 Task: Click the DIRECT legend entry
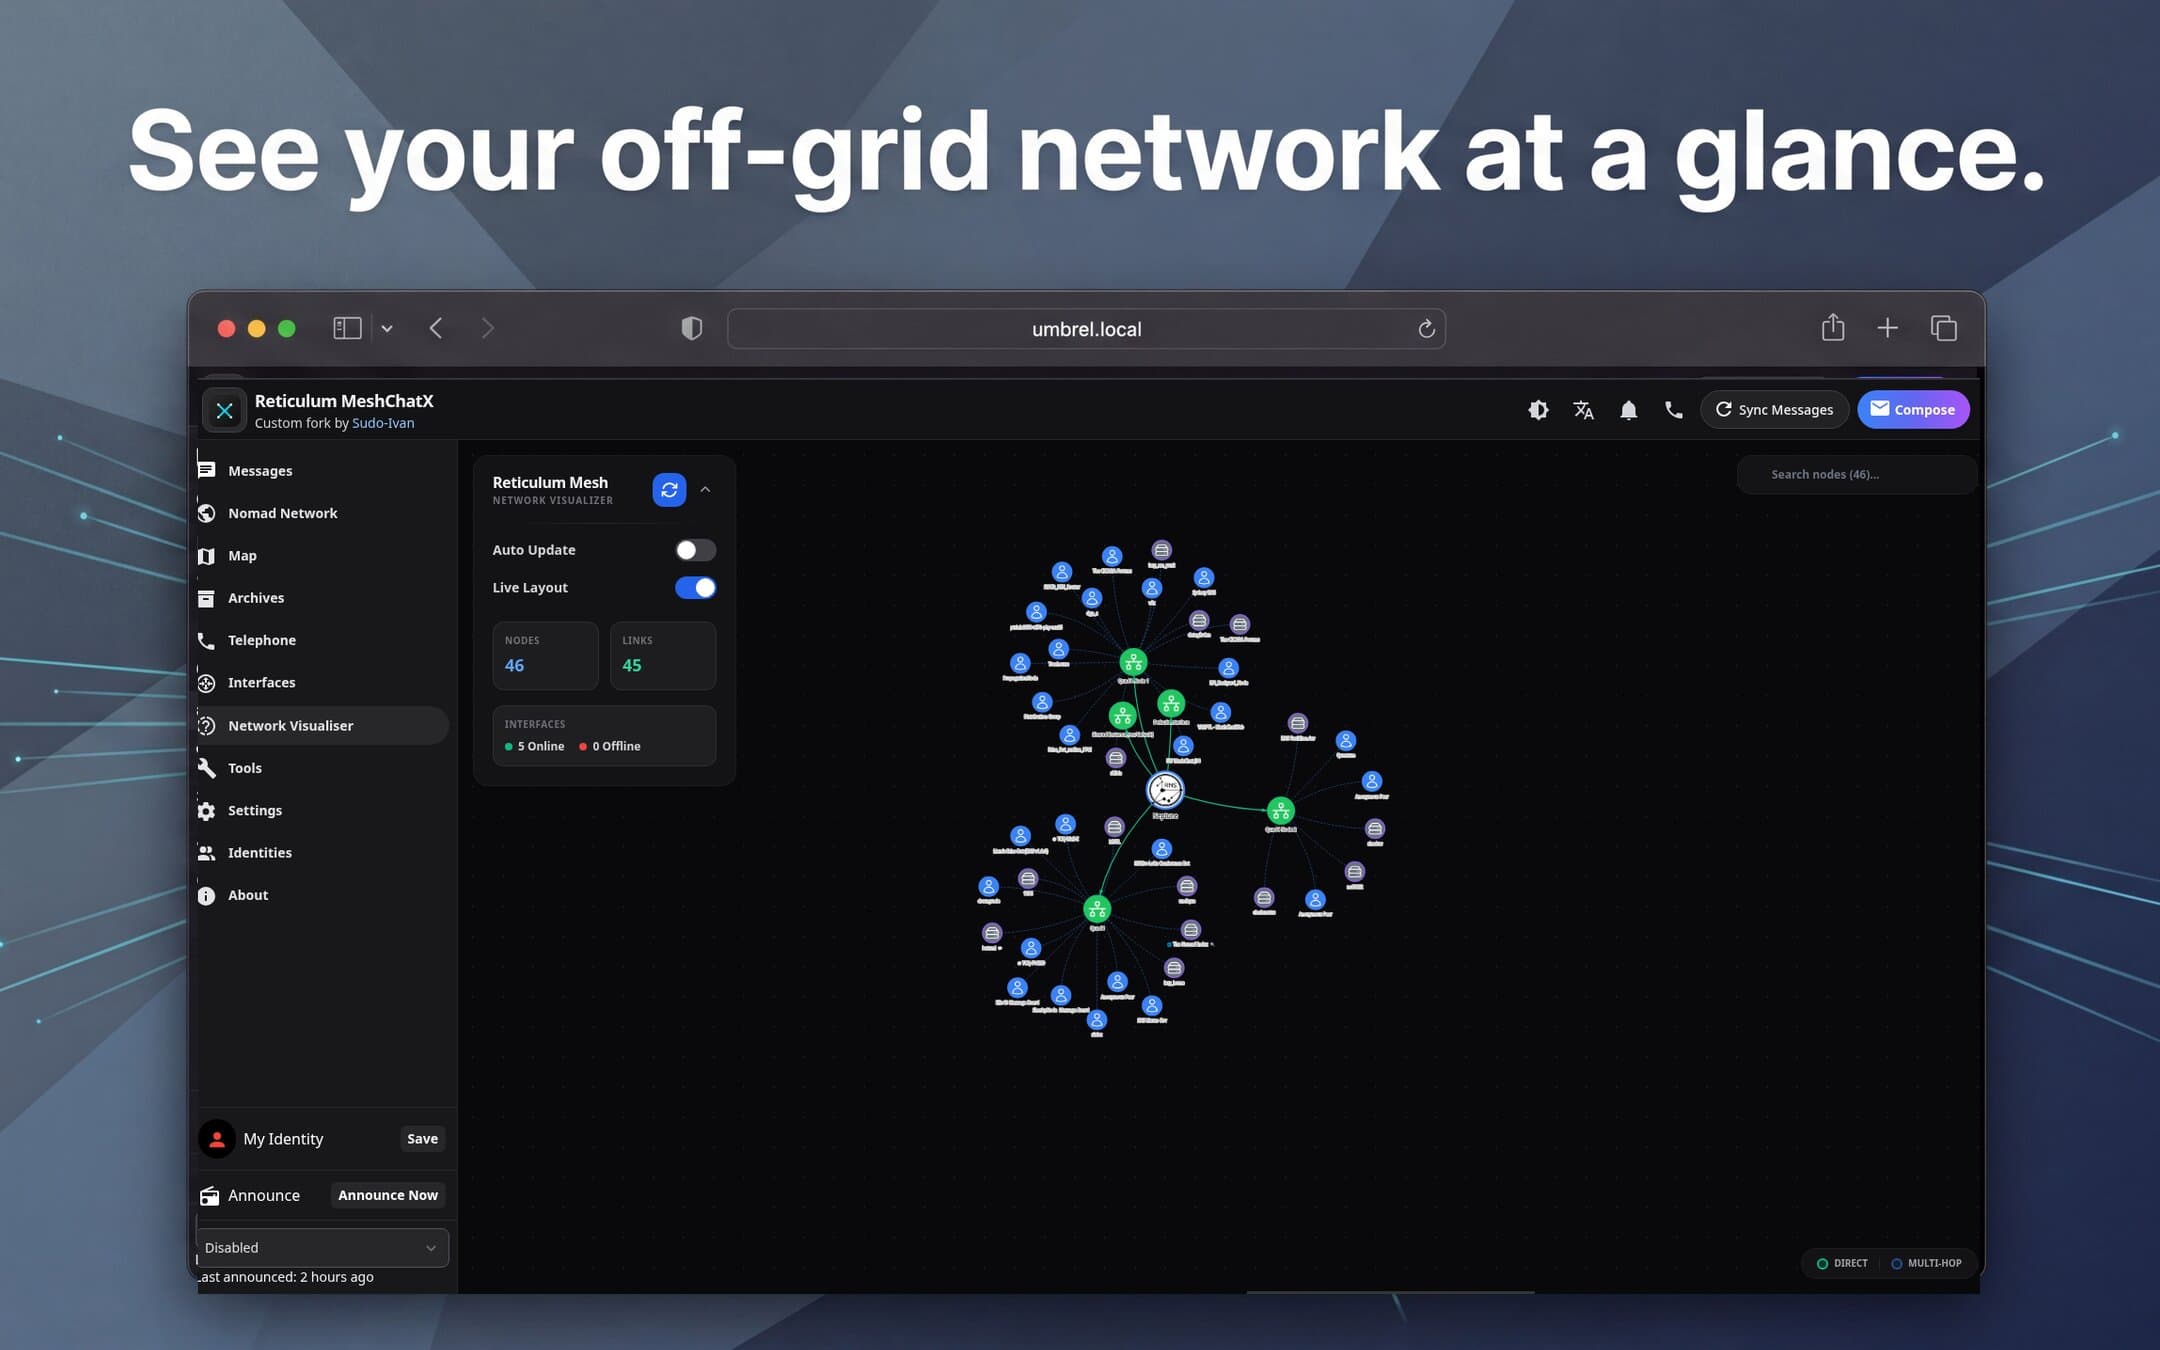click(x=1842, y=1264)
